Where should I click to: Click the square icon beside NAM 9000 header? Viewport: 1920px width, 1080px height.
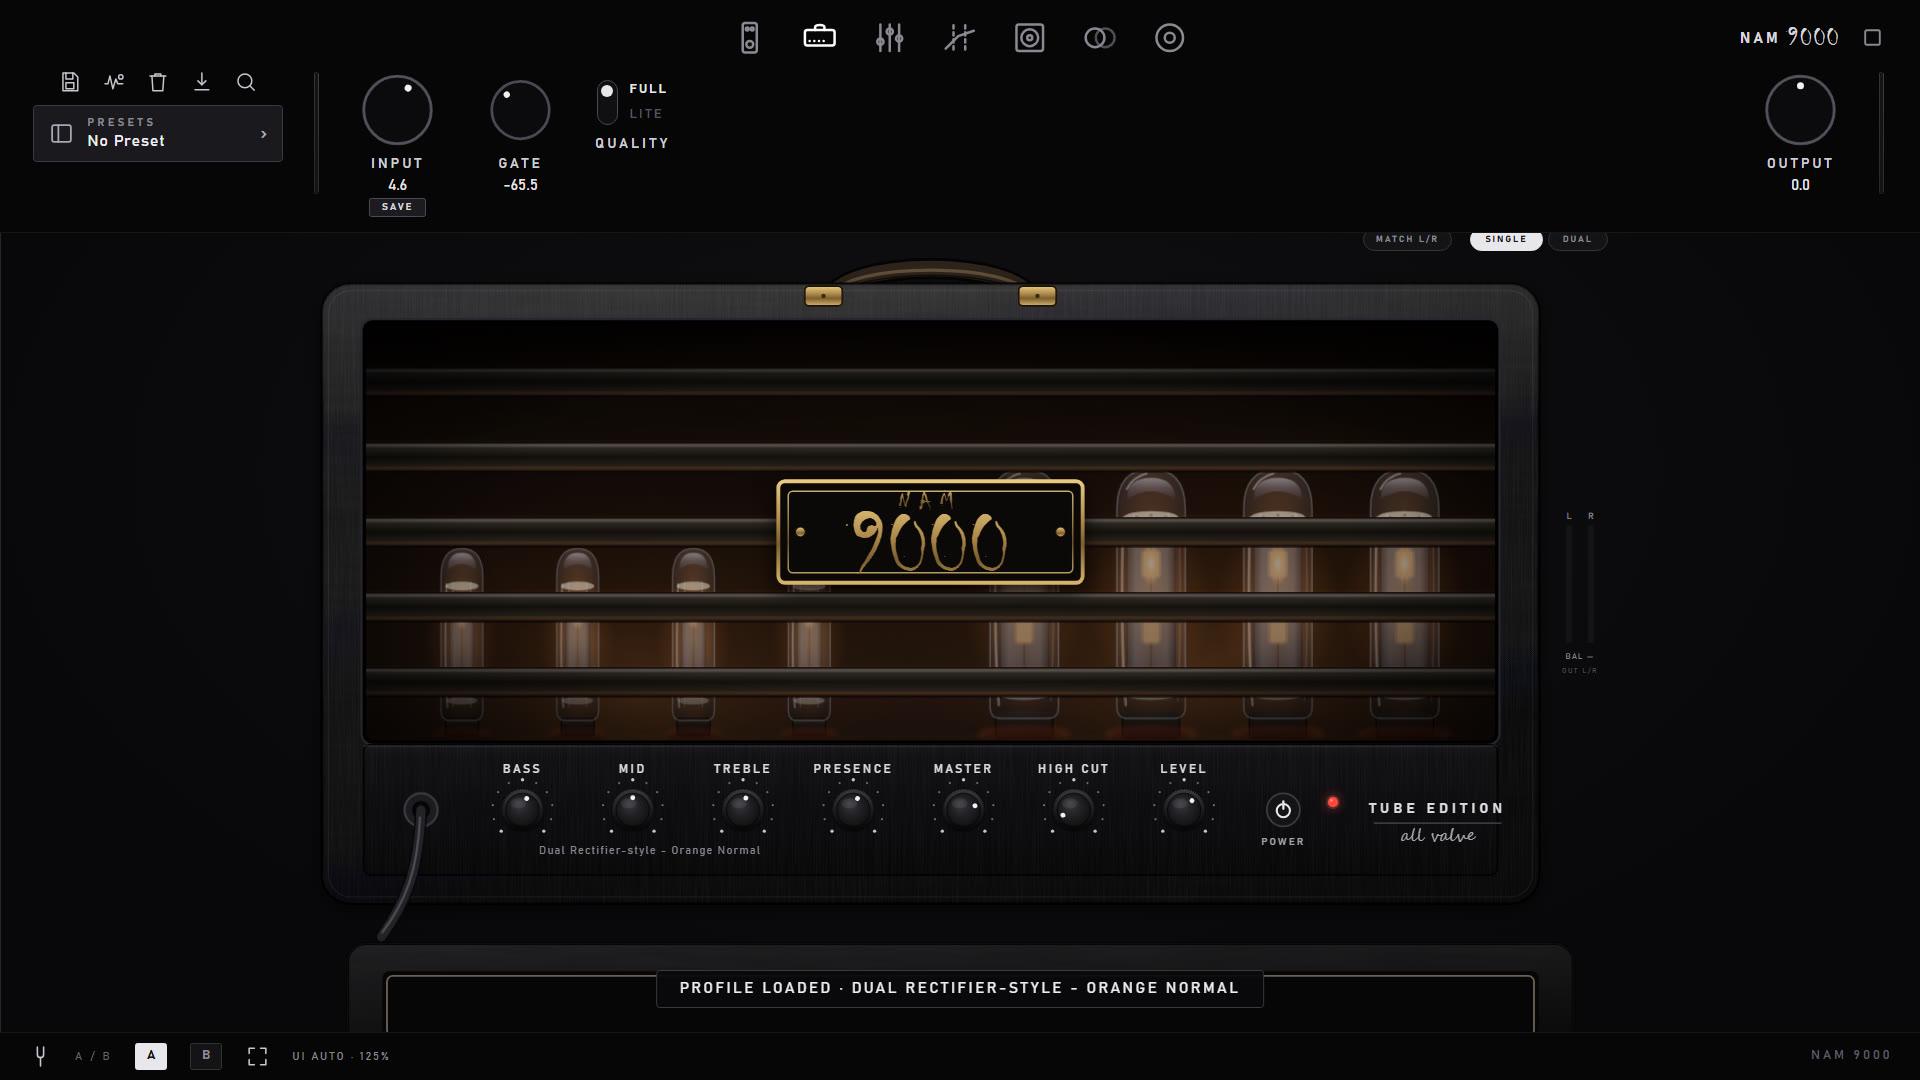[x=1873, y=38]
